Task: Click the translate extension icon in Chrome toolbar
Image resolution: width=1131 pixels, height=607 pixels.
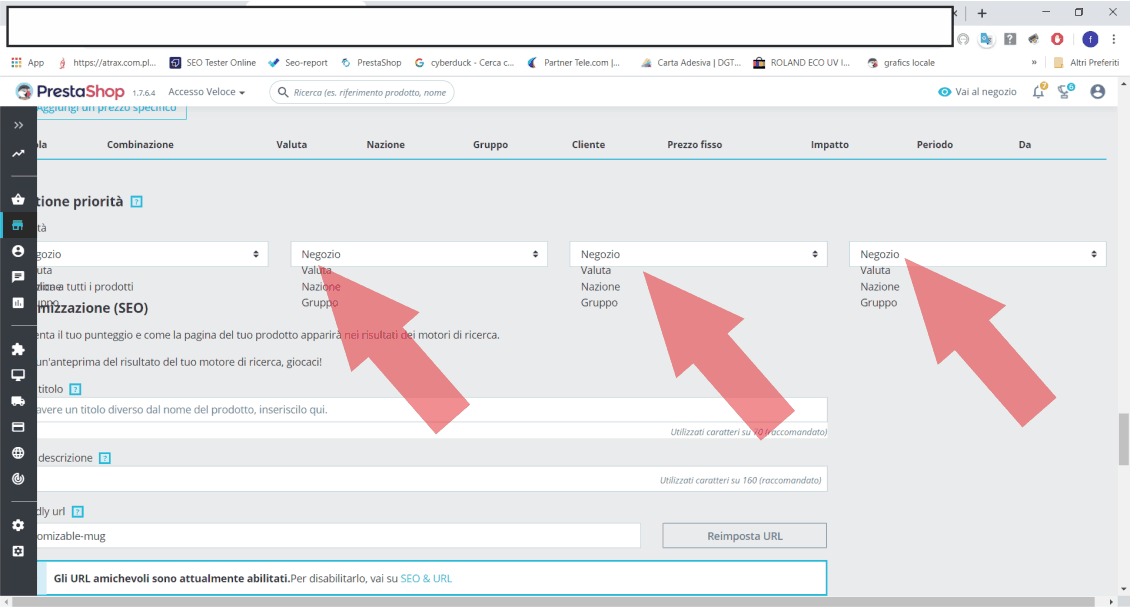Action: (986, 39)
